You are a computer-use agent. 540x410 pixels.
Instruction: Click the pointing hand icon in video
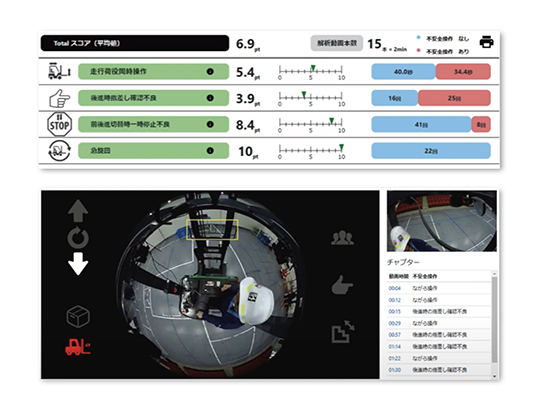click(342, 285)
